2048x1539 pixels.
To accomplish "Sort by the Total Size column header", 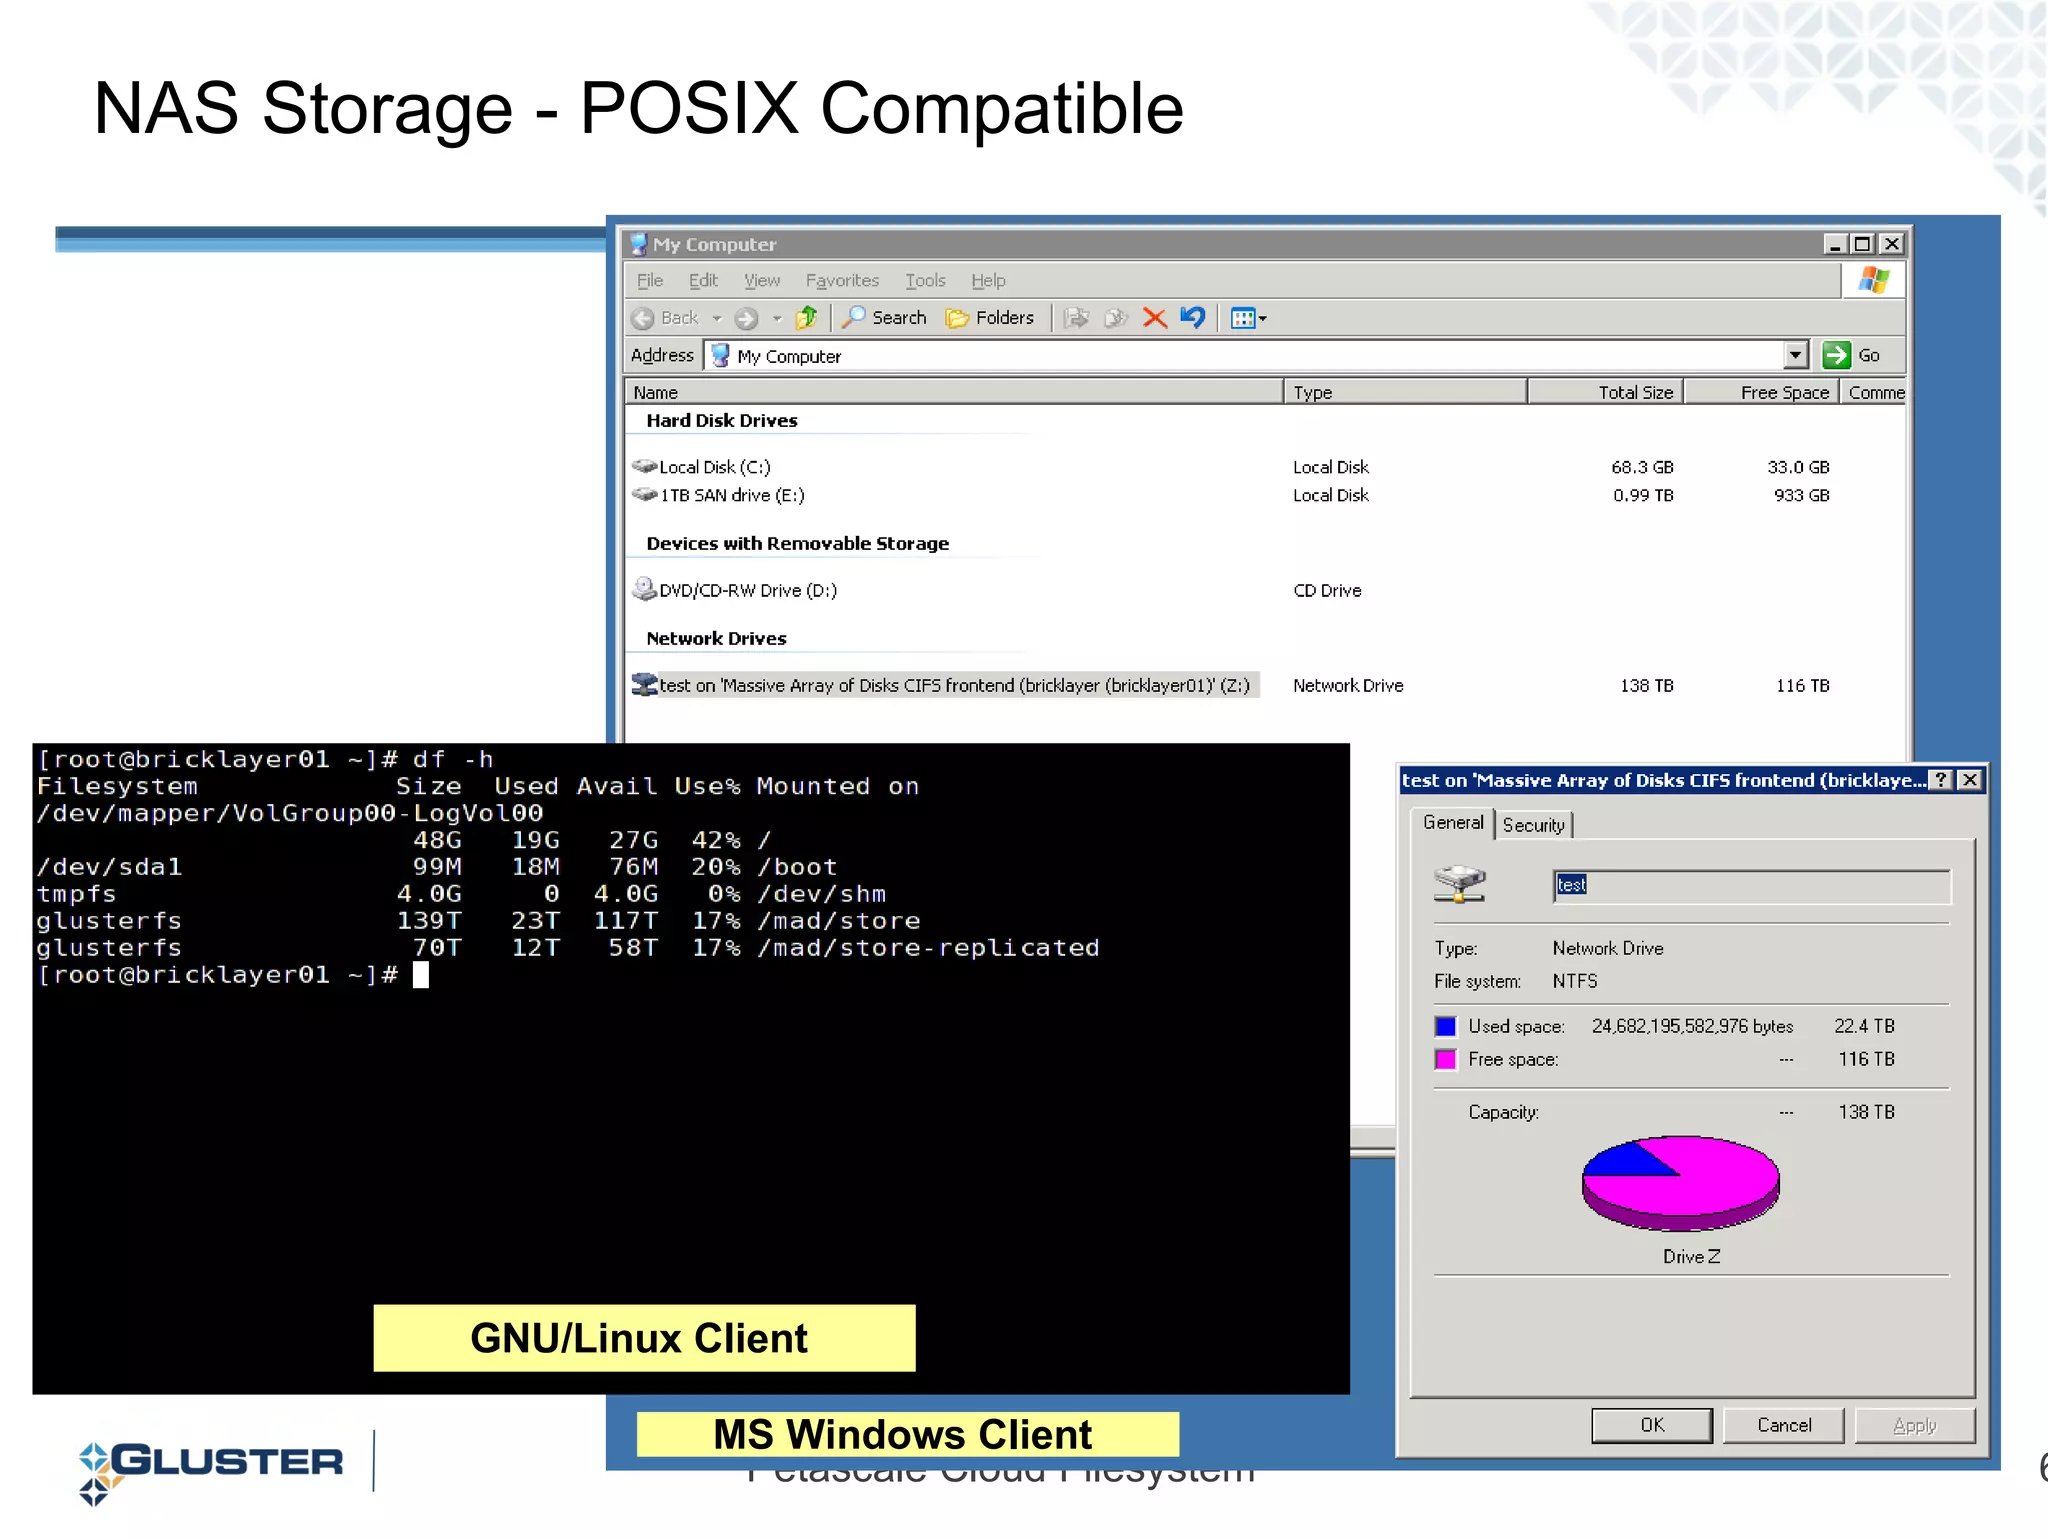I will (x=1606, y=392).
